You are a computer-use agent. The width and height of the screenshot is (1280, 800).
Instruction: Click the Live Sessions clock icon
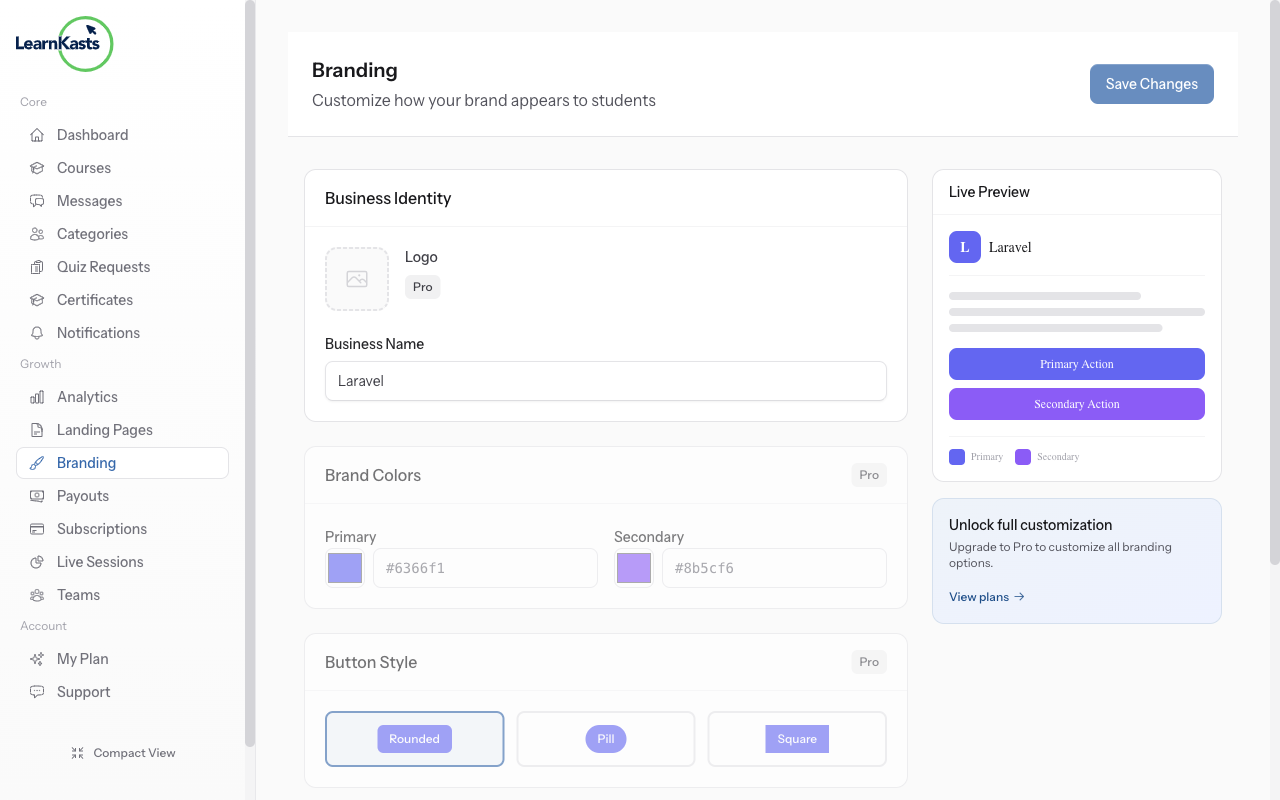click(37, 561)
